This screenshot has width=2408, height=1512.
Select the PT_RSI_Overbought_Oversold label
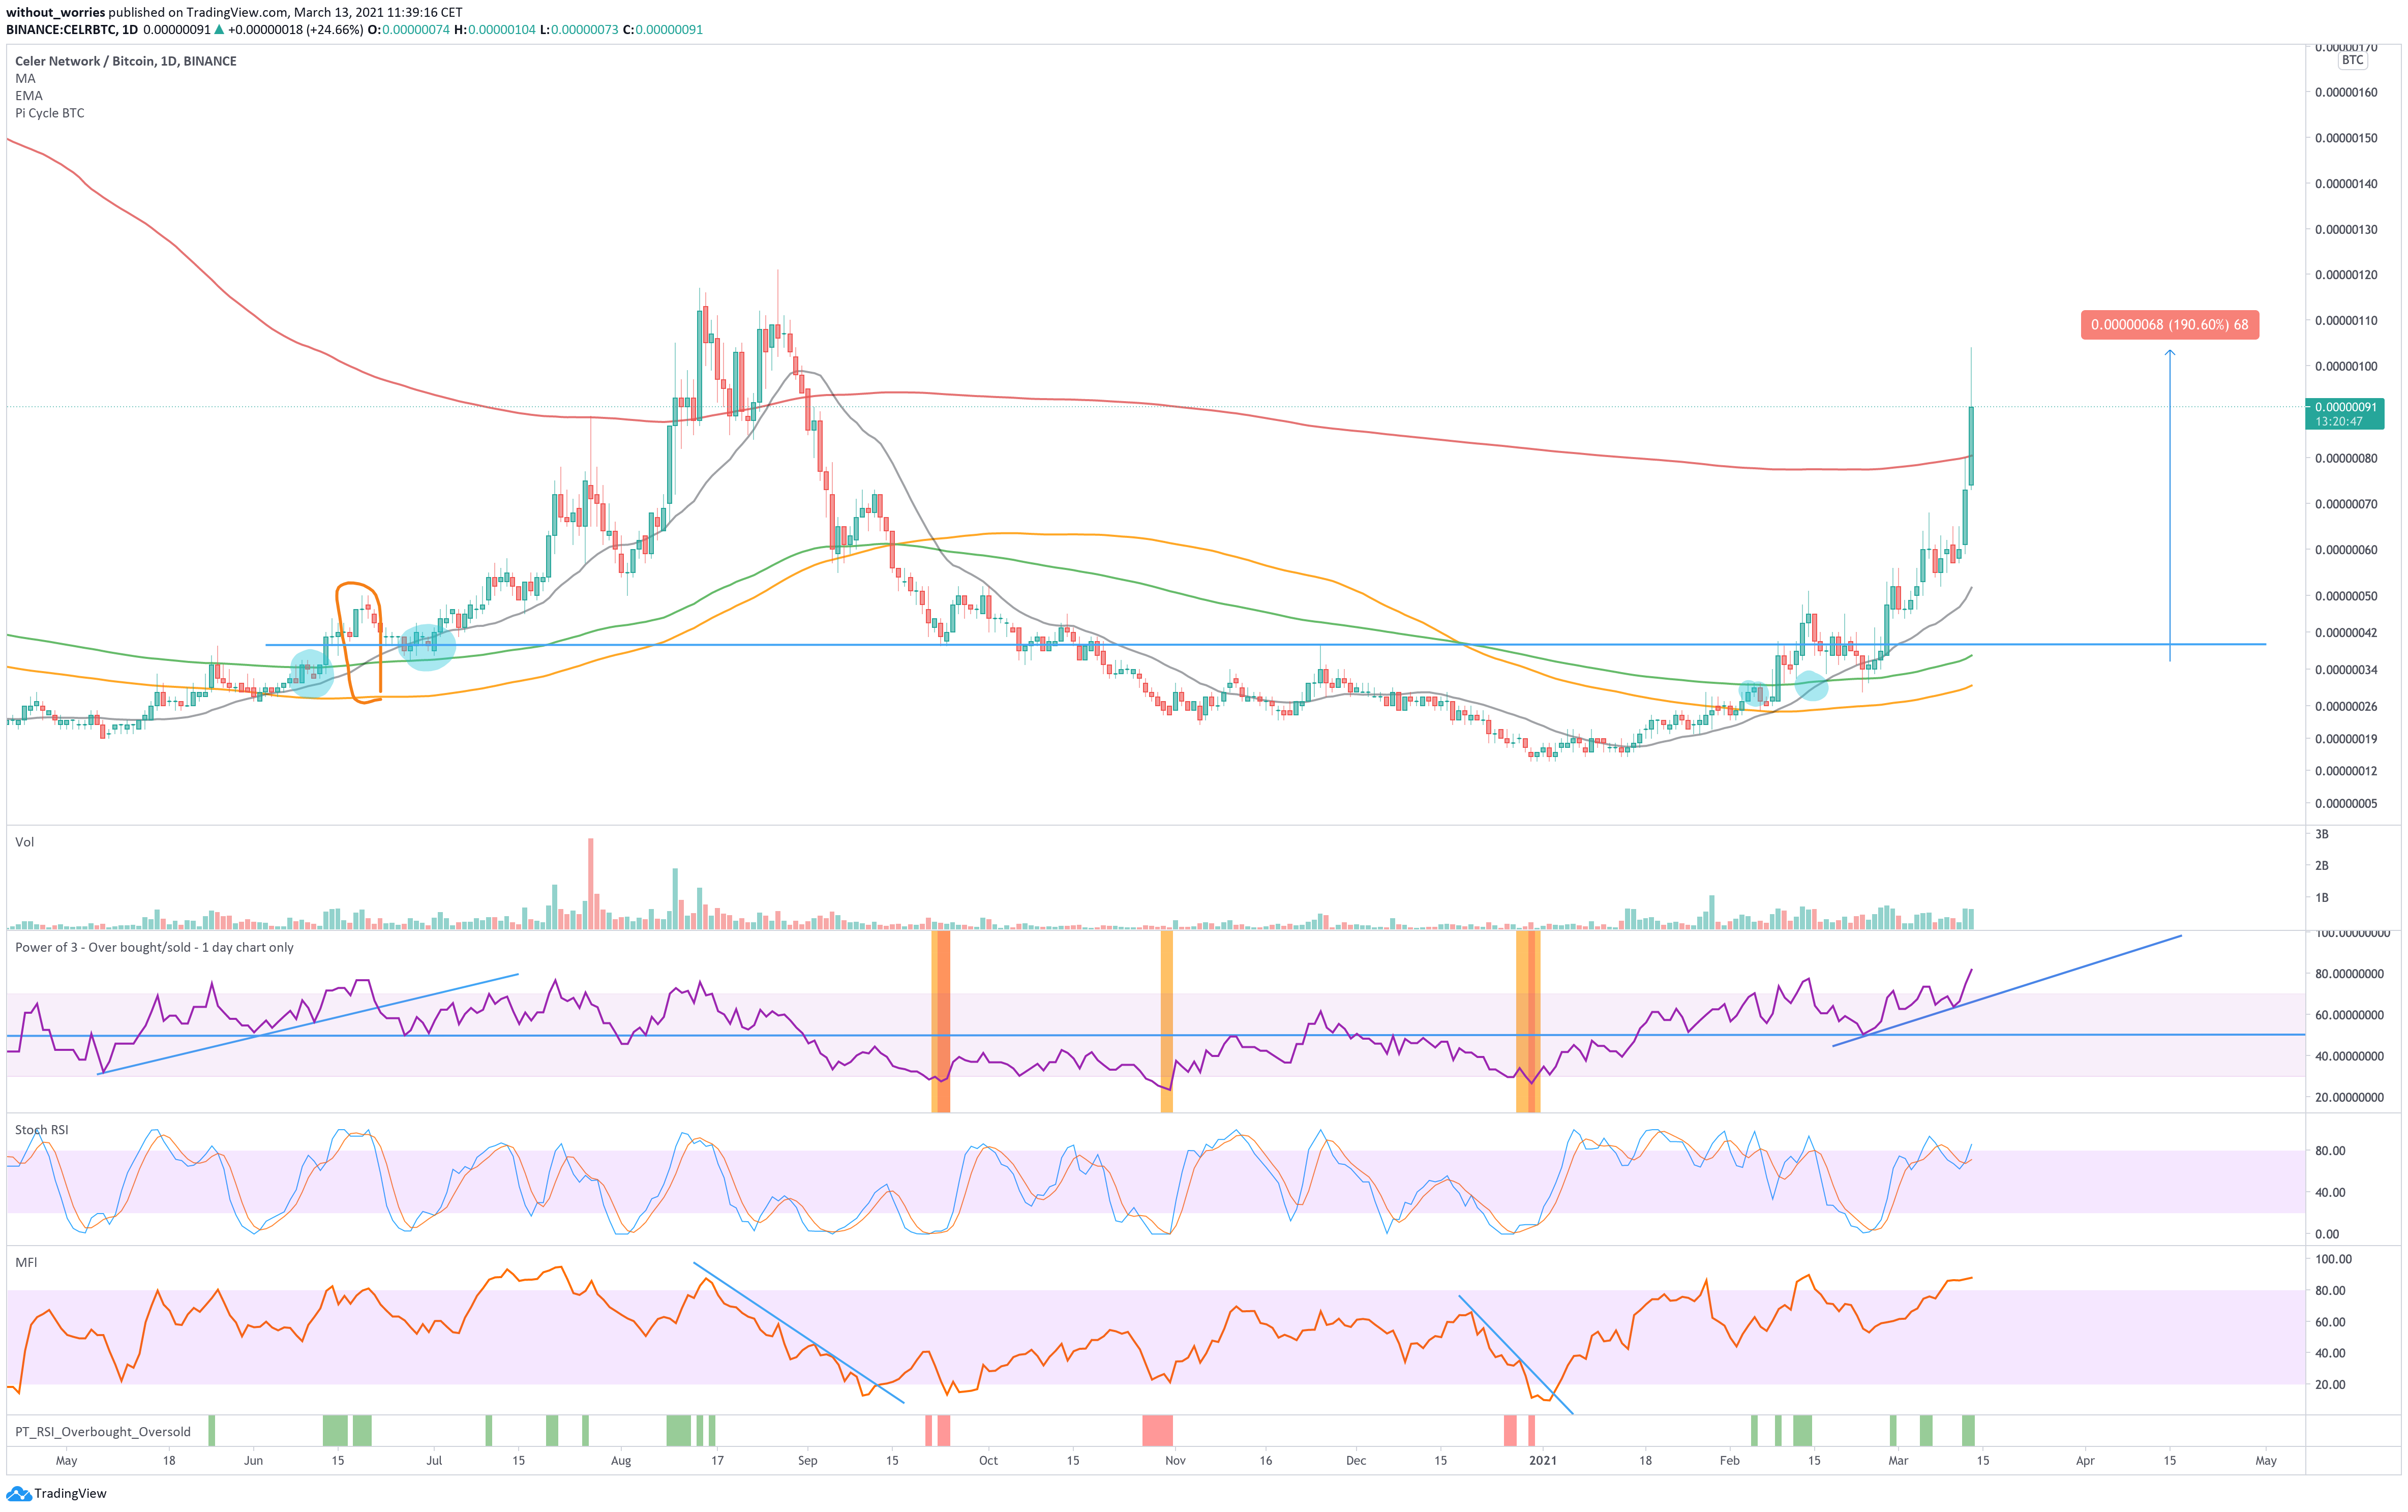(102, 1432)
